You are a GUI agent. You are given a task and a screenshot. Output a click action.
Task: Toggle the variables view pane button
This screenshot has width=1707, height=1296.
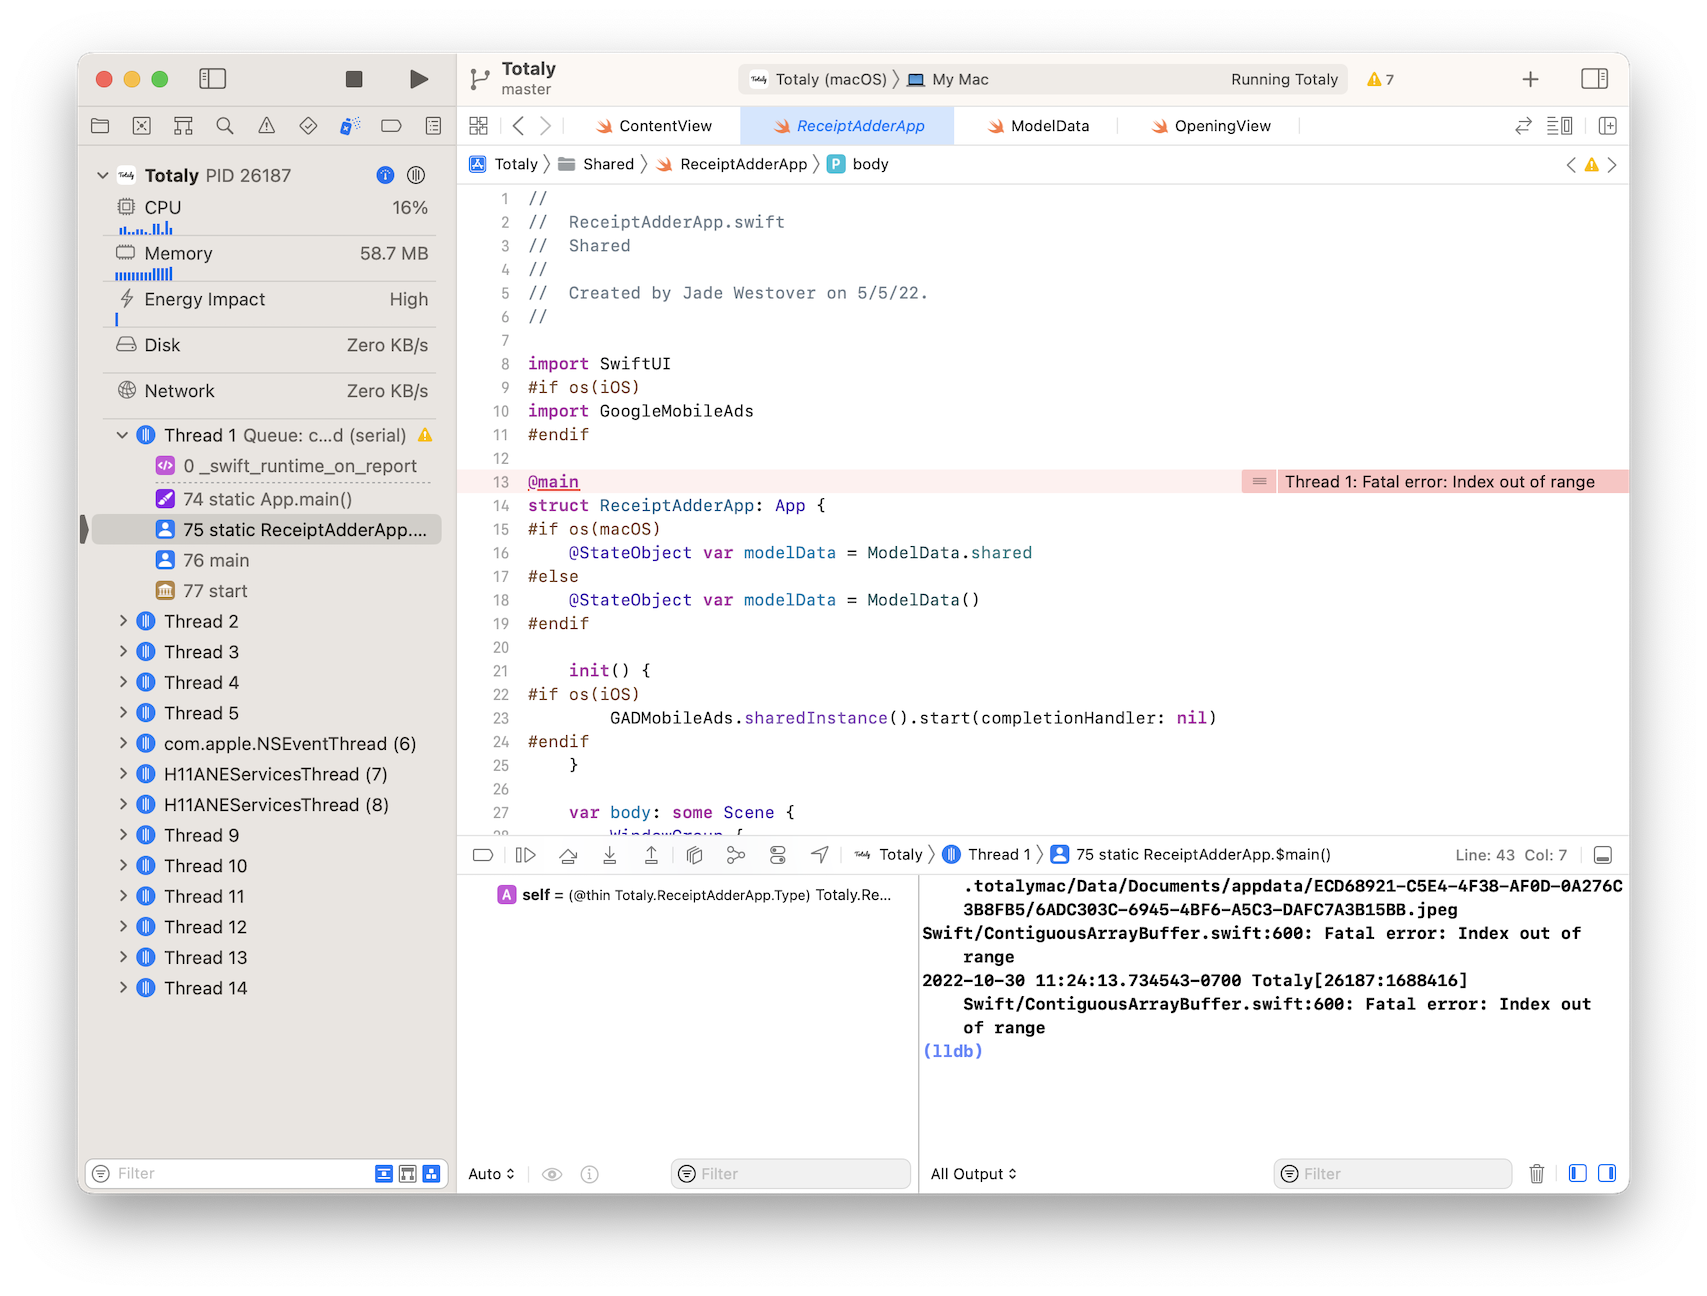coord(1578,1174)
